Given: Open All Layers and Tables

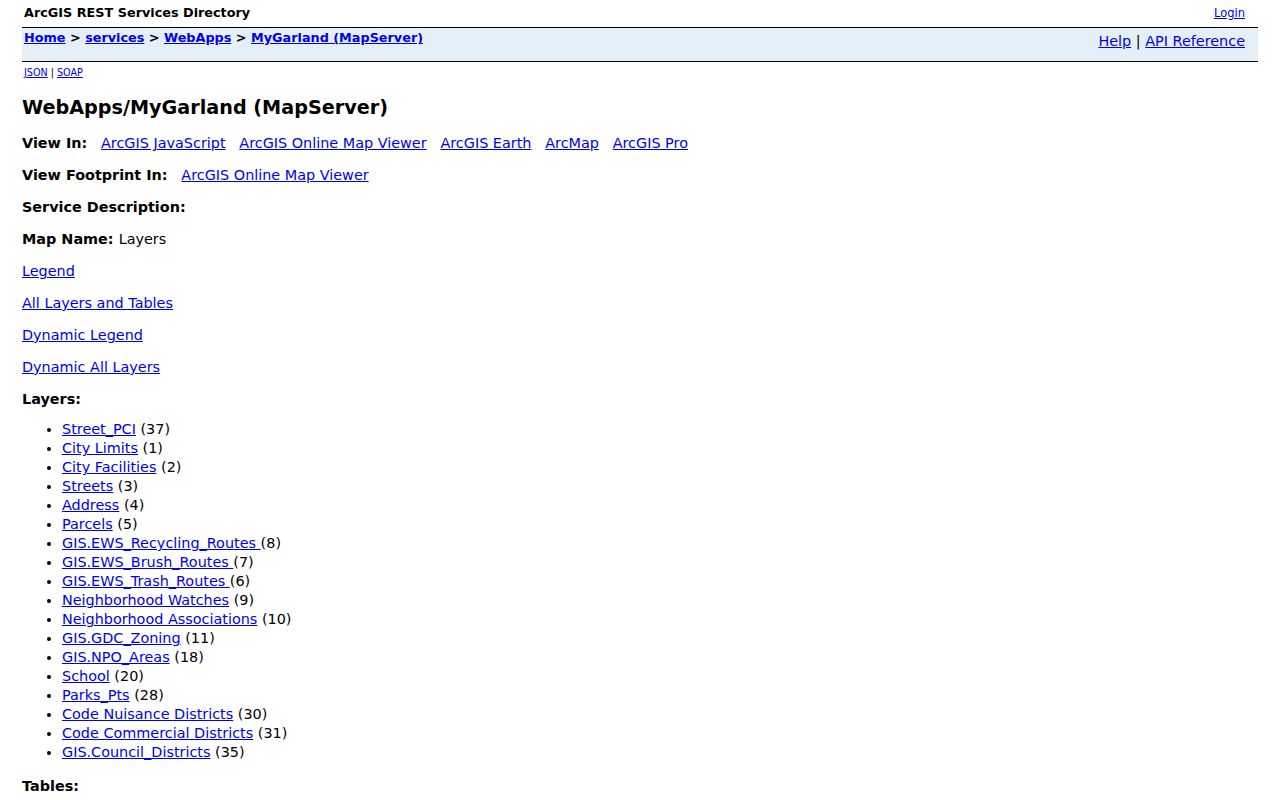Looking at the screenshot, I should click(x=97, y=303).
